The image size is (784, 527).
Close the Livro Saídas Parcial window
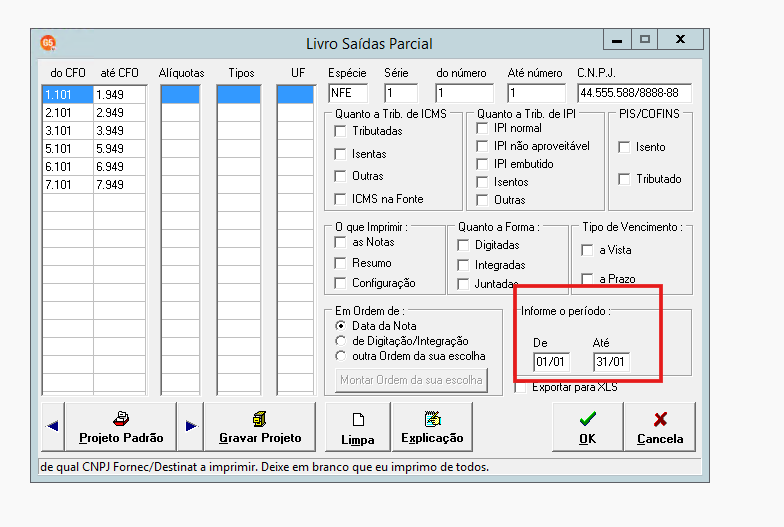click(680, 40)
